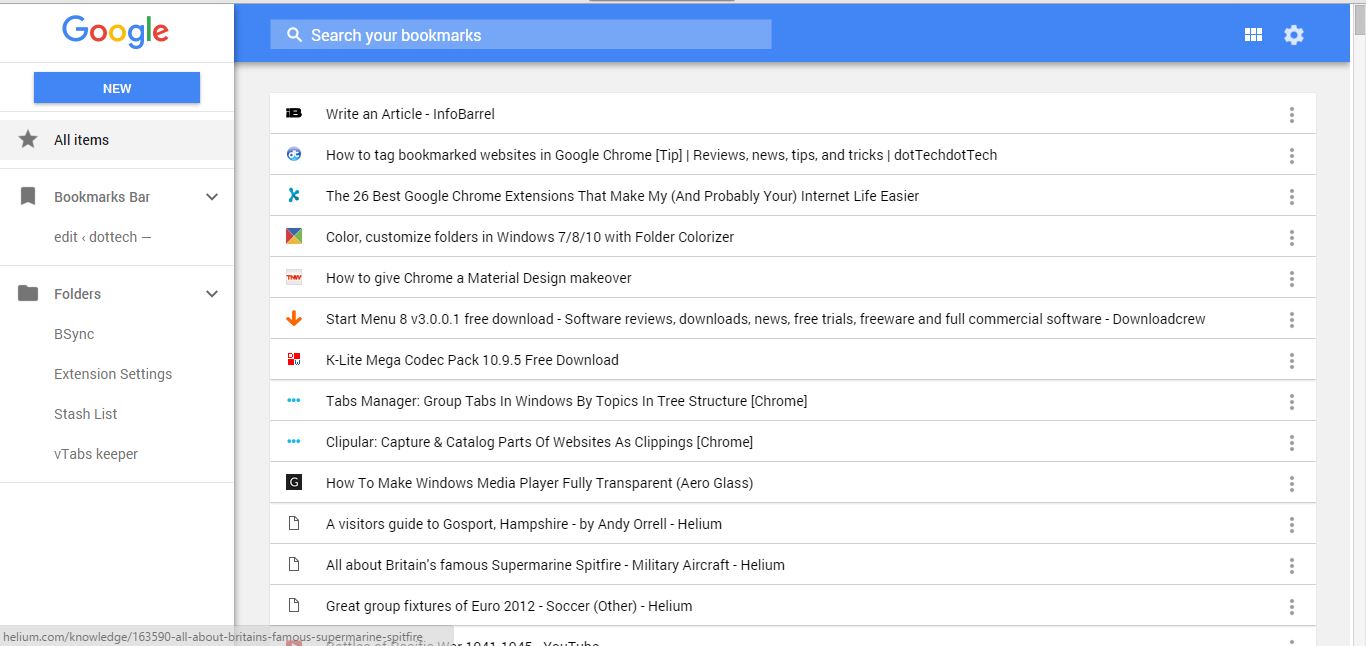Collapse the Bookmarks Bar section
Image resolution: width=1366 pixels, height=646 pixels.
(x=211, y=196)
